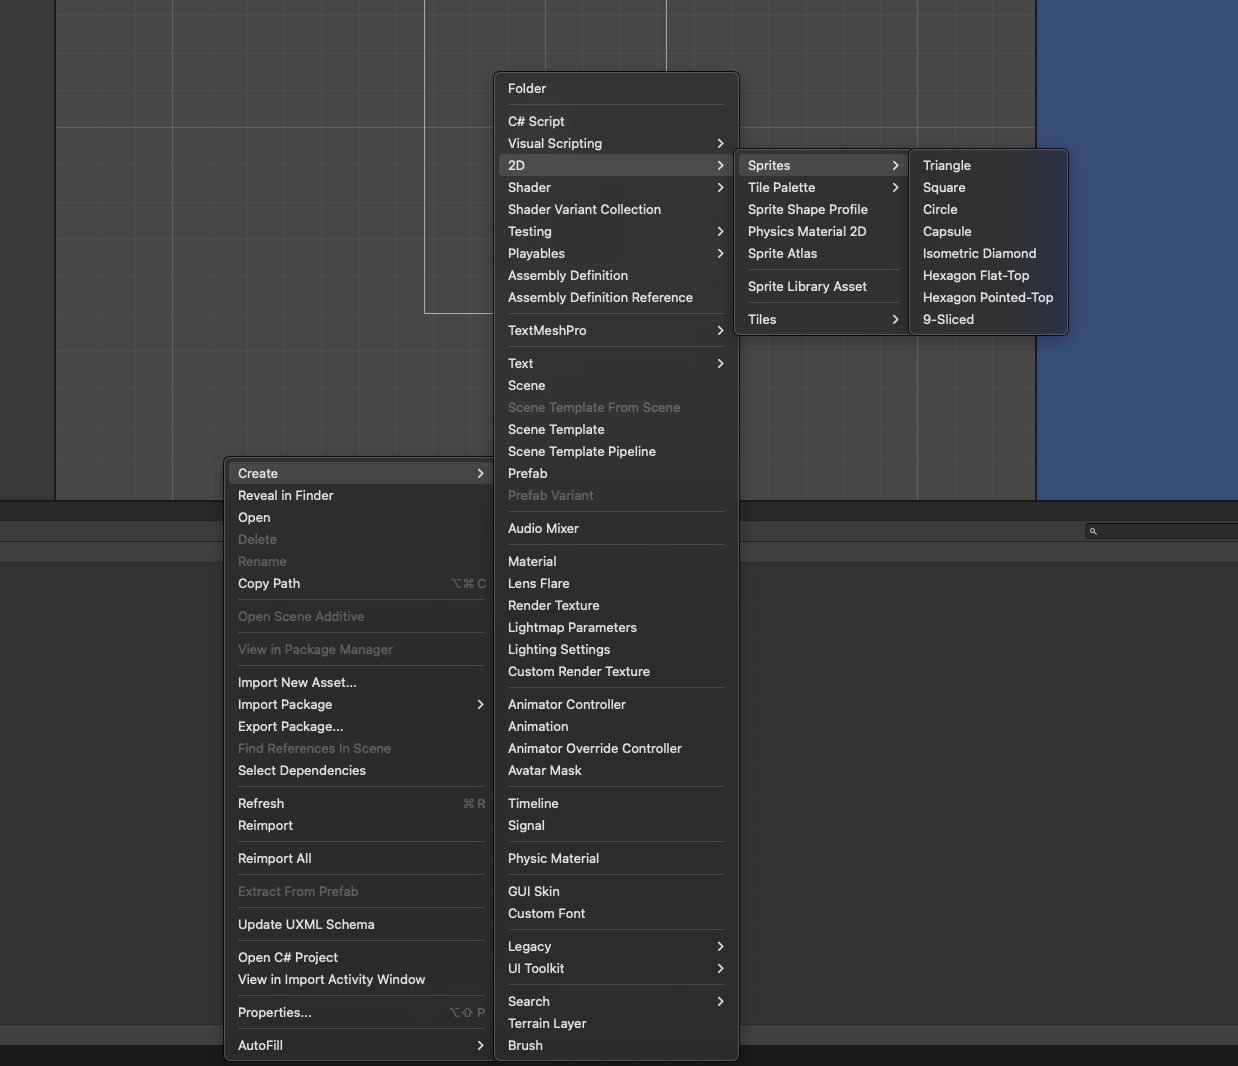1238x1066 pixels.
Task: Create a new C# Script
Action: 616,121
